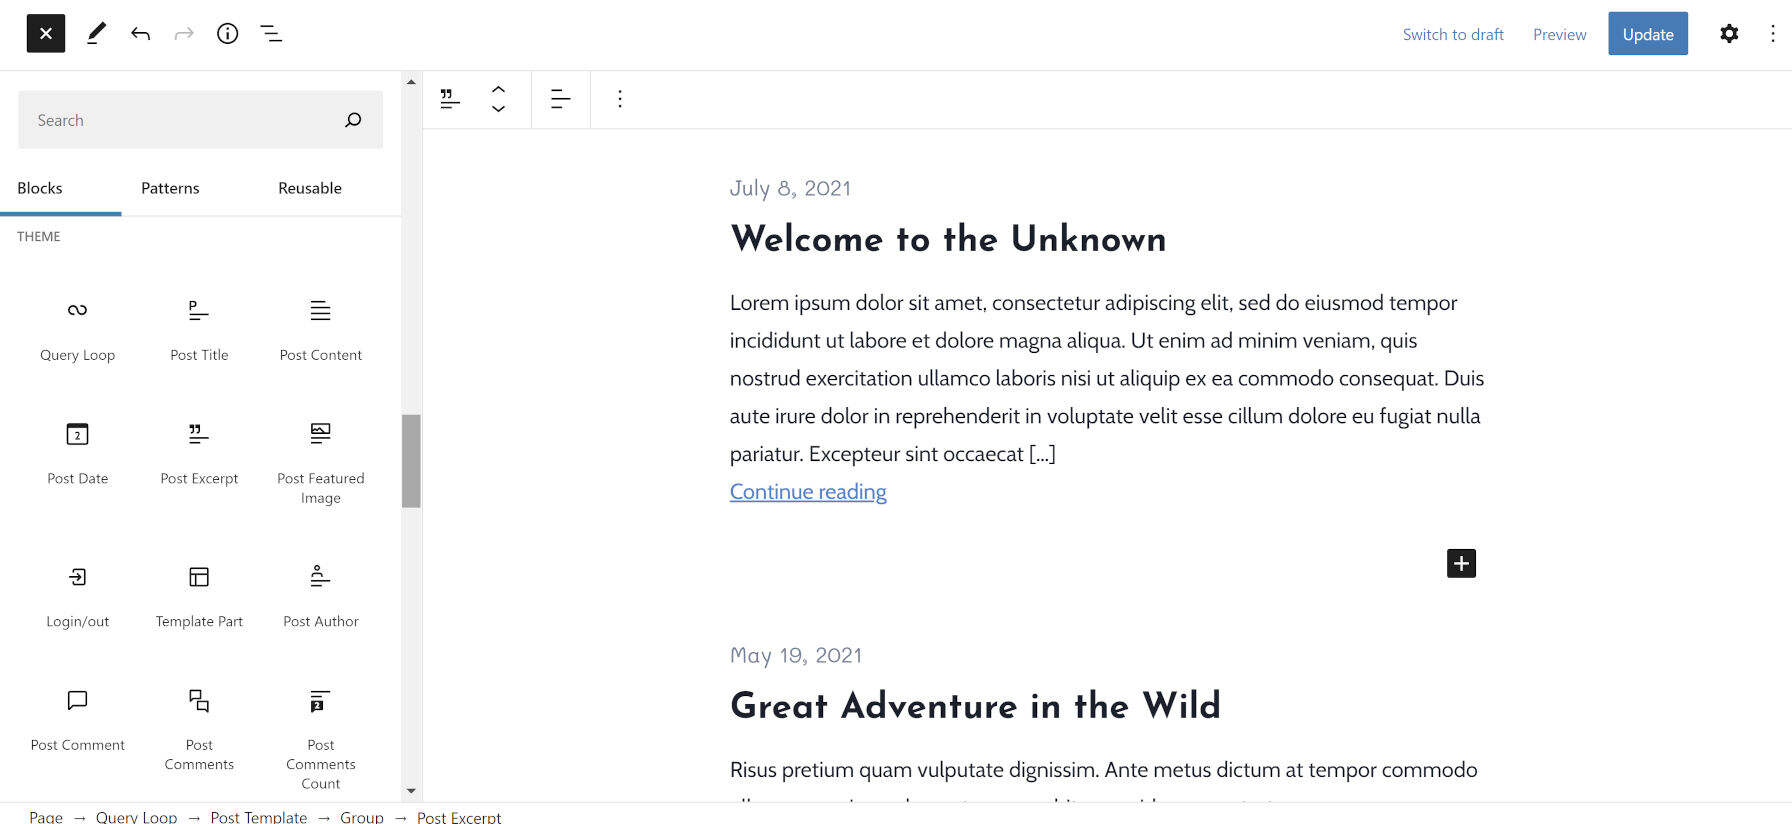
Task: Click the block Search field
Action: 185,120
